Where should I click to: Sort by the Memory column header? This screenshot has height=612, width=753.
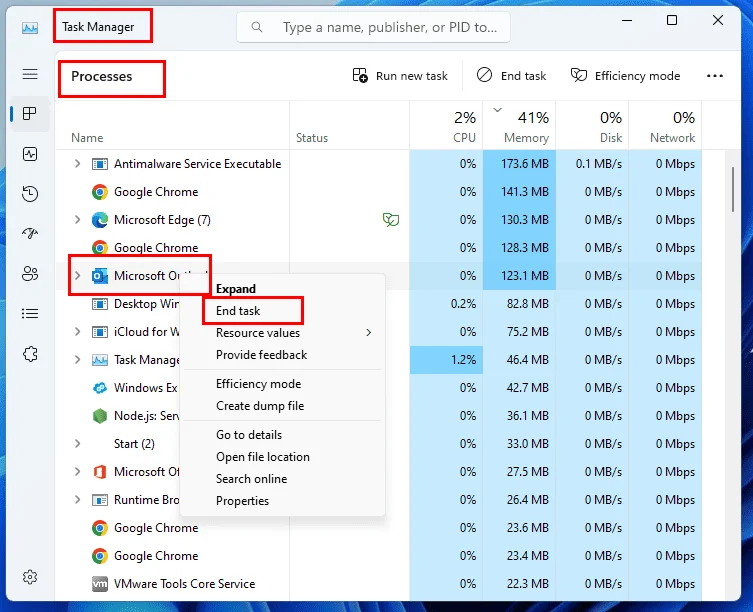click(519, 126)
